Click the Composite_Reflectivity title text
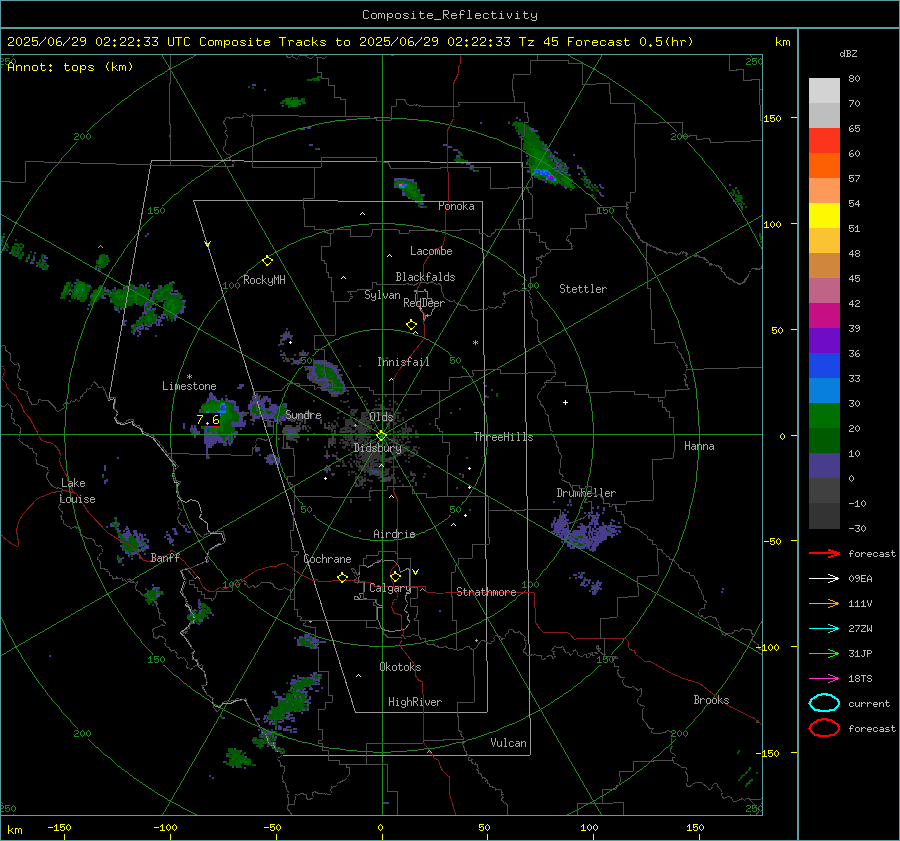900x841 pixels. tap(450, 15)
